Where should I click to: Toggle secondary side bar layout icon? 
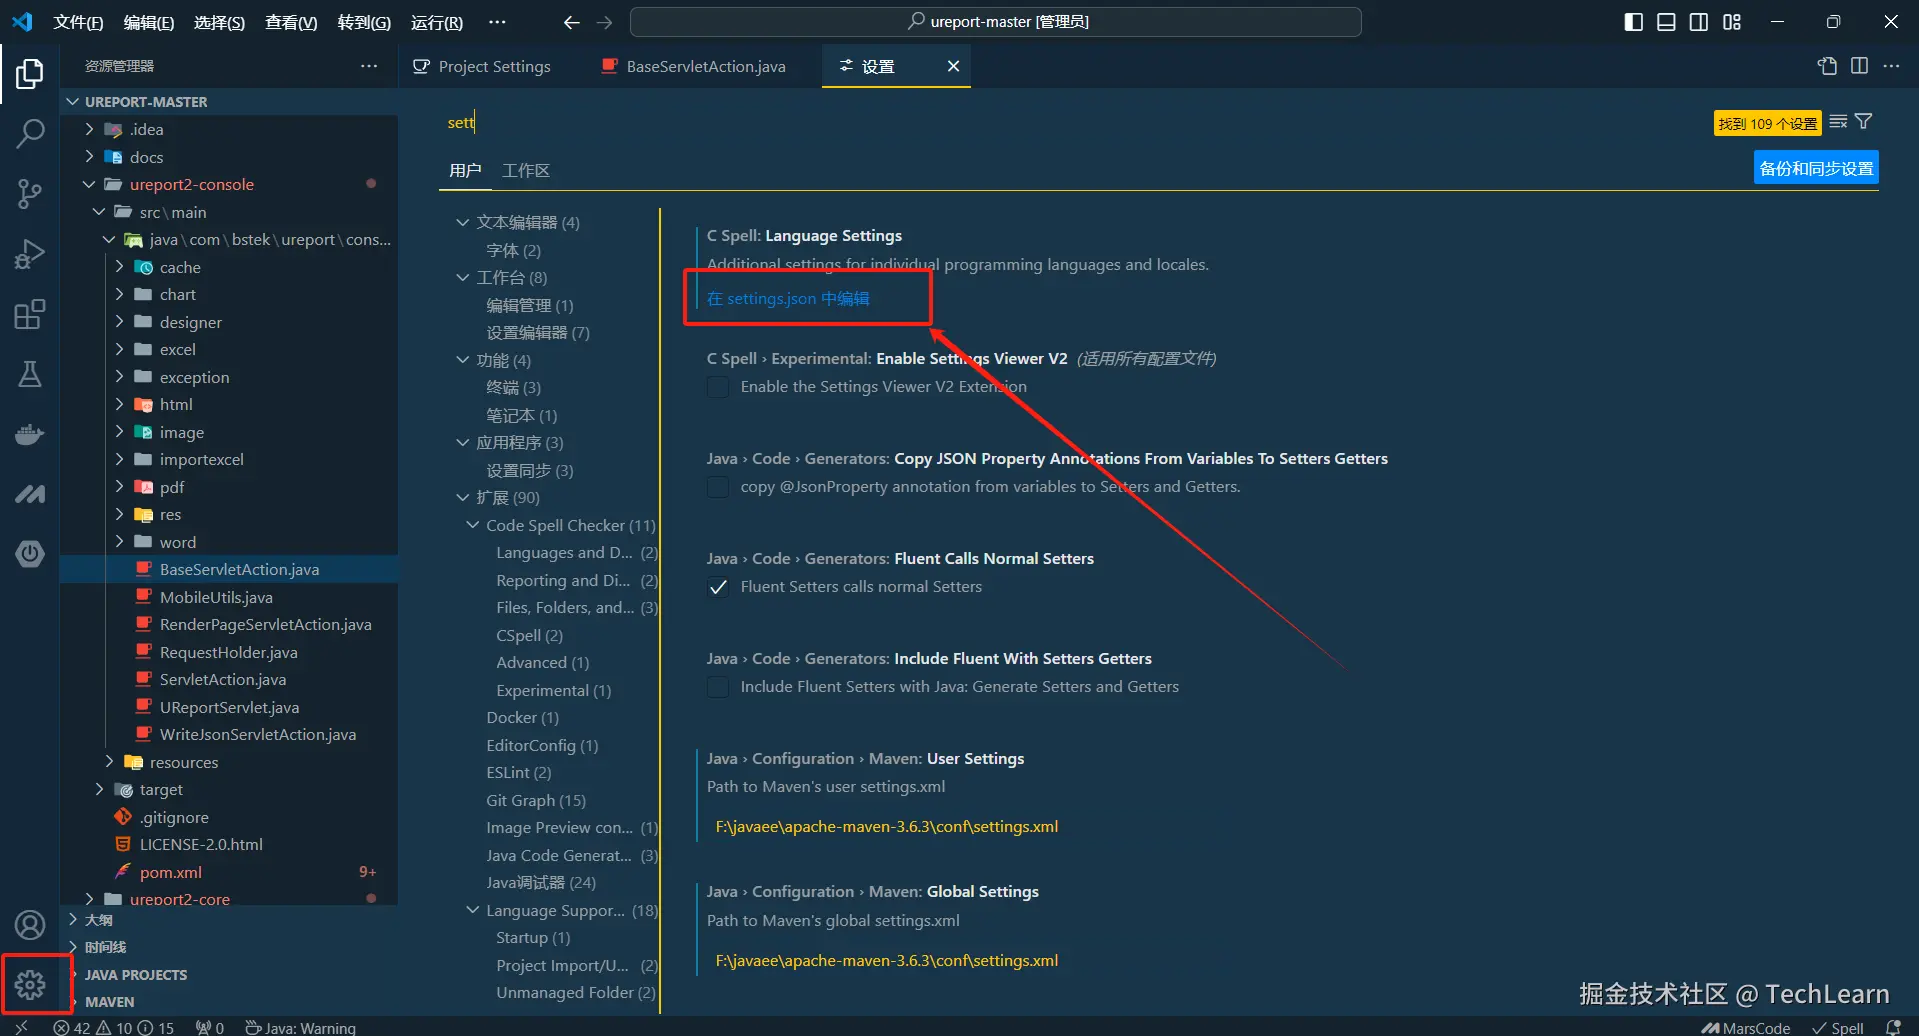tap(1699, 22)
